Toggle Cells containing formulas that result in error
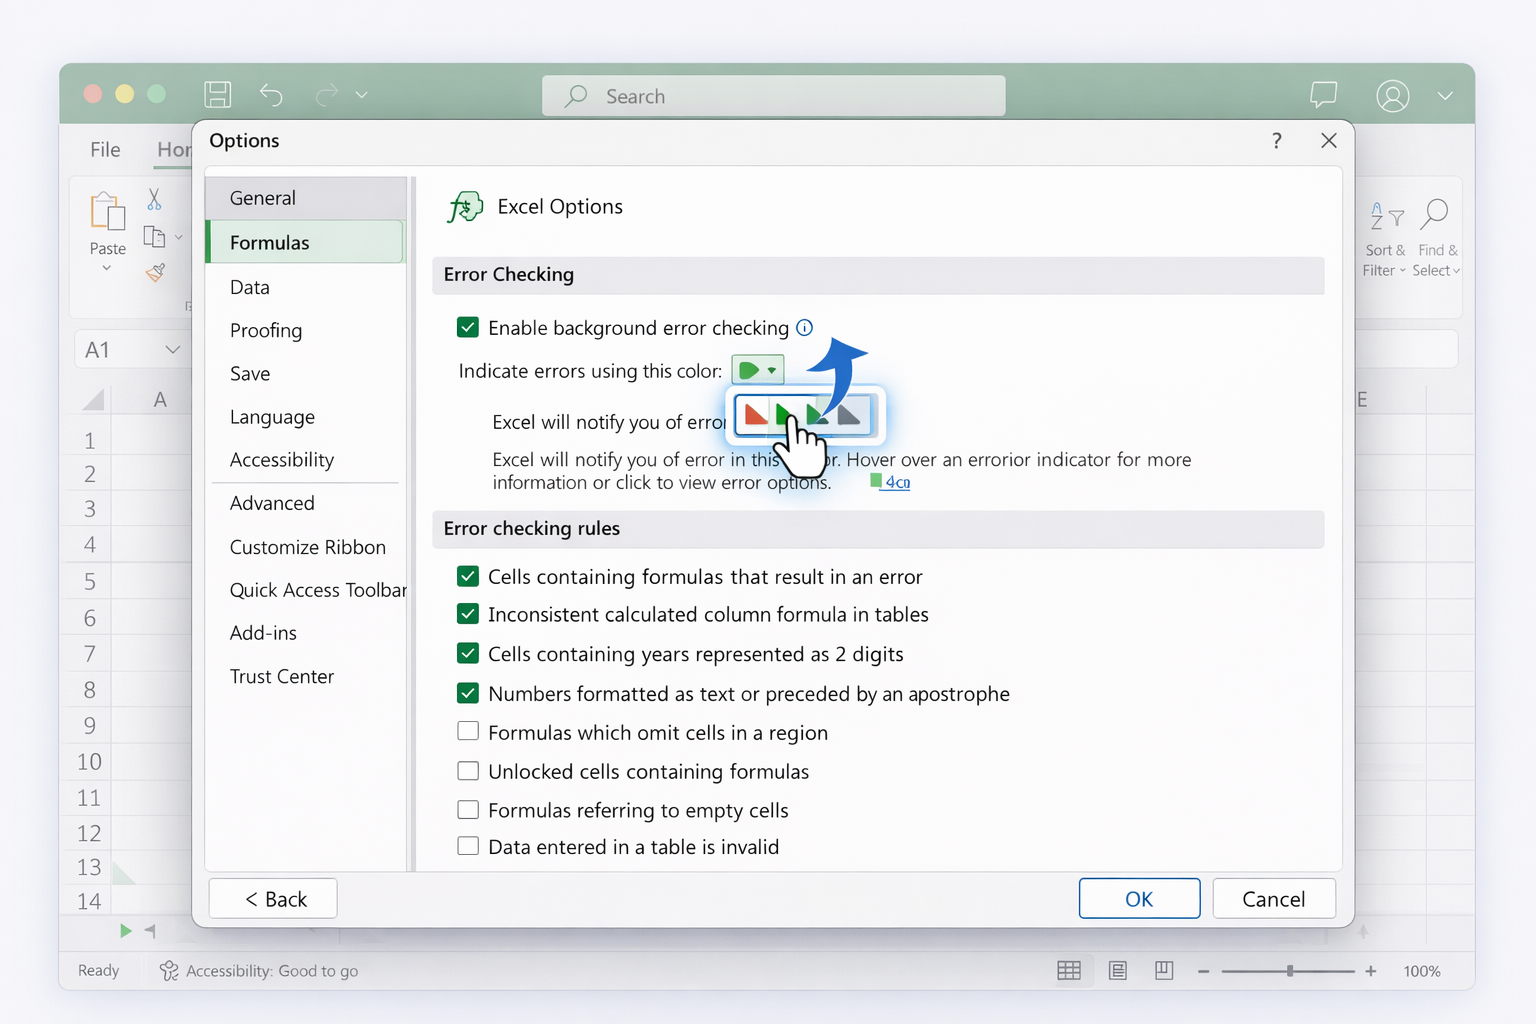The image size is (1536, 1024). coord(467,576)
